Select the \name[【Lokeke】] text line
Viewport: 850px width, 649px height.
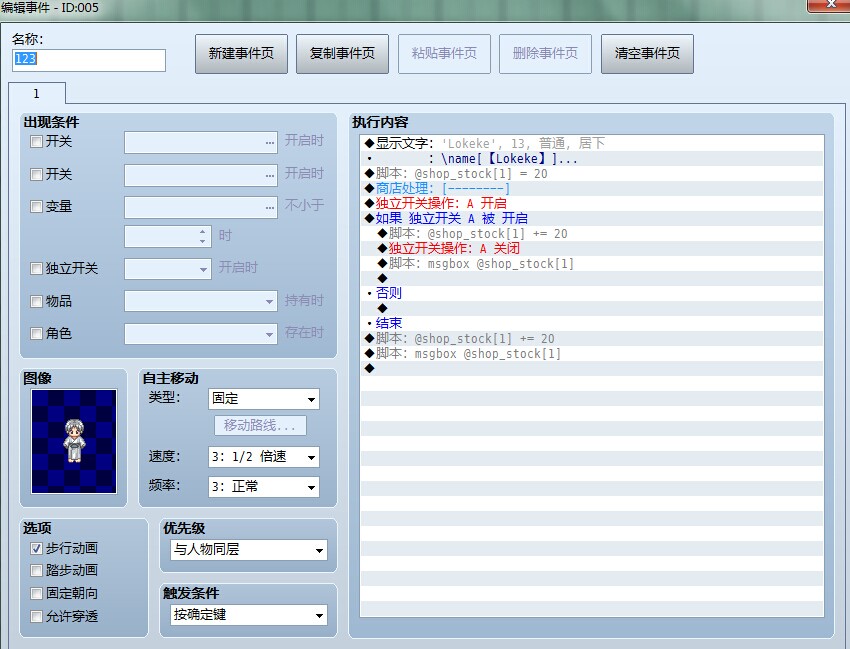592,158
